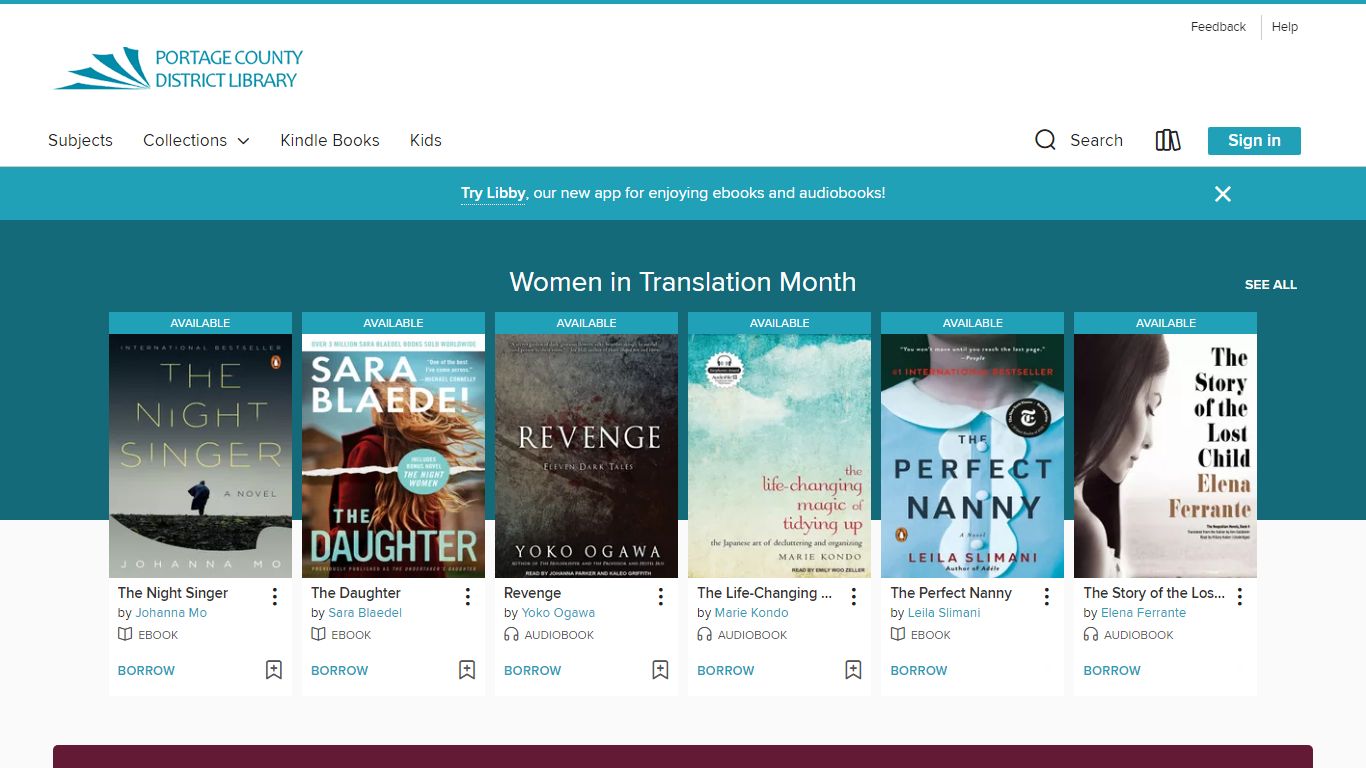
Task: View author Johanna Mo
Action: pyautogui.click(x=171, y=613)
